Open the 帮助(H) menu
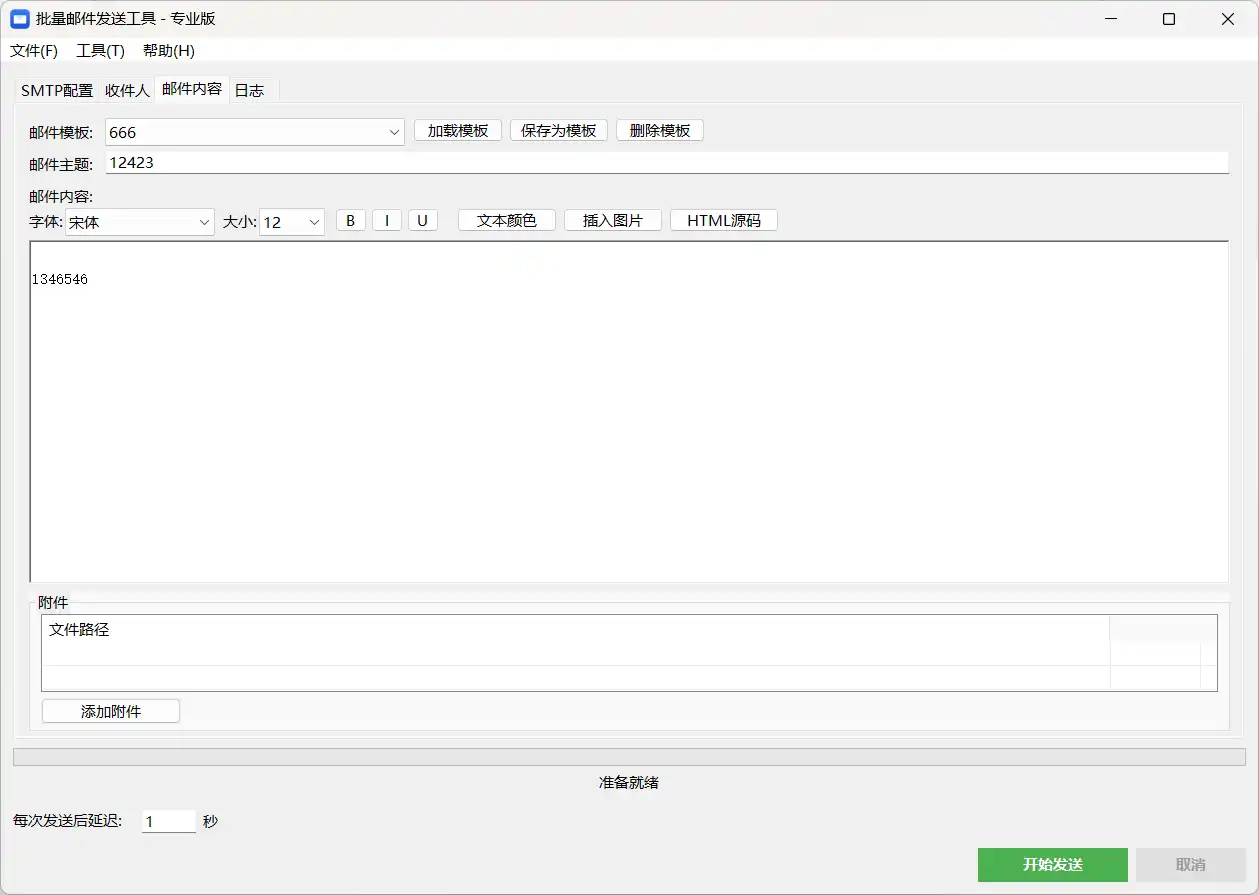Screen dimensions: 1259x895 168,50
